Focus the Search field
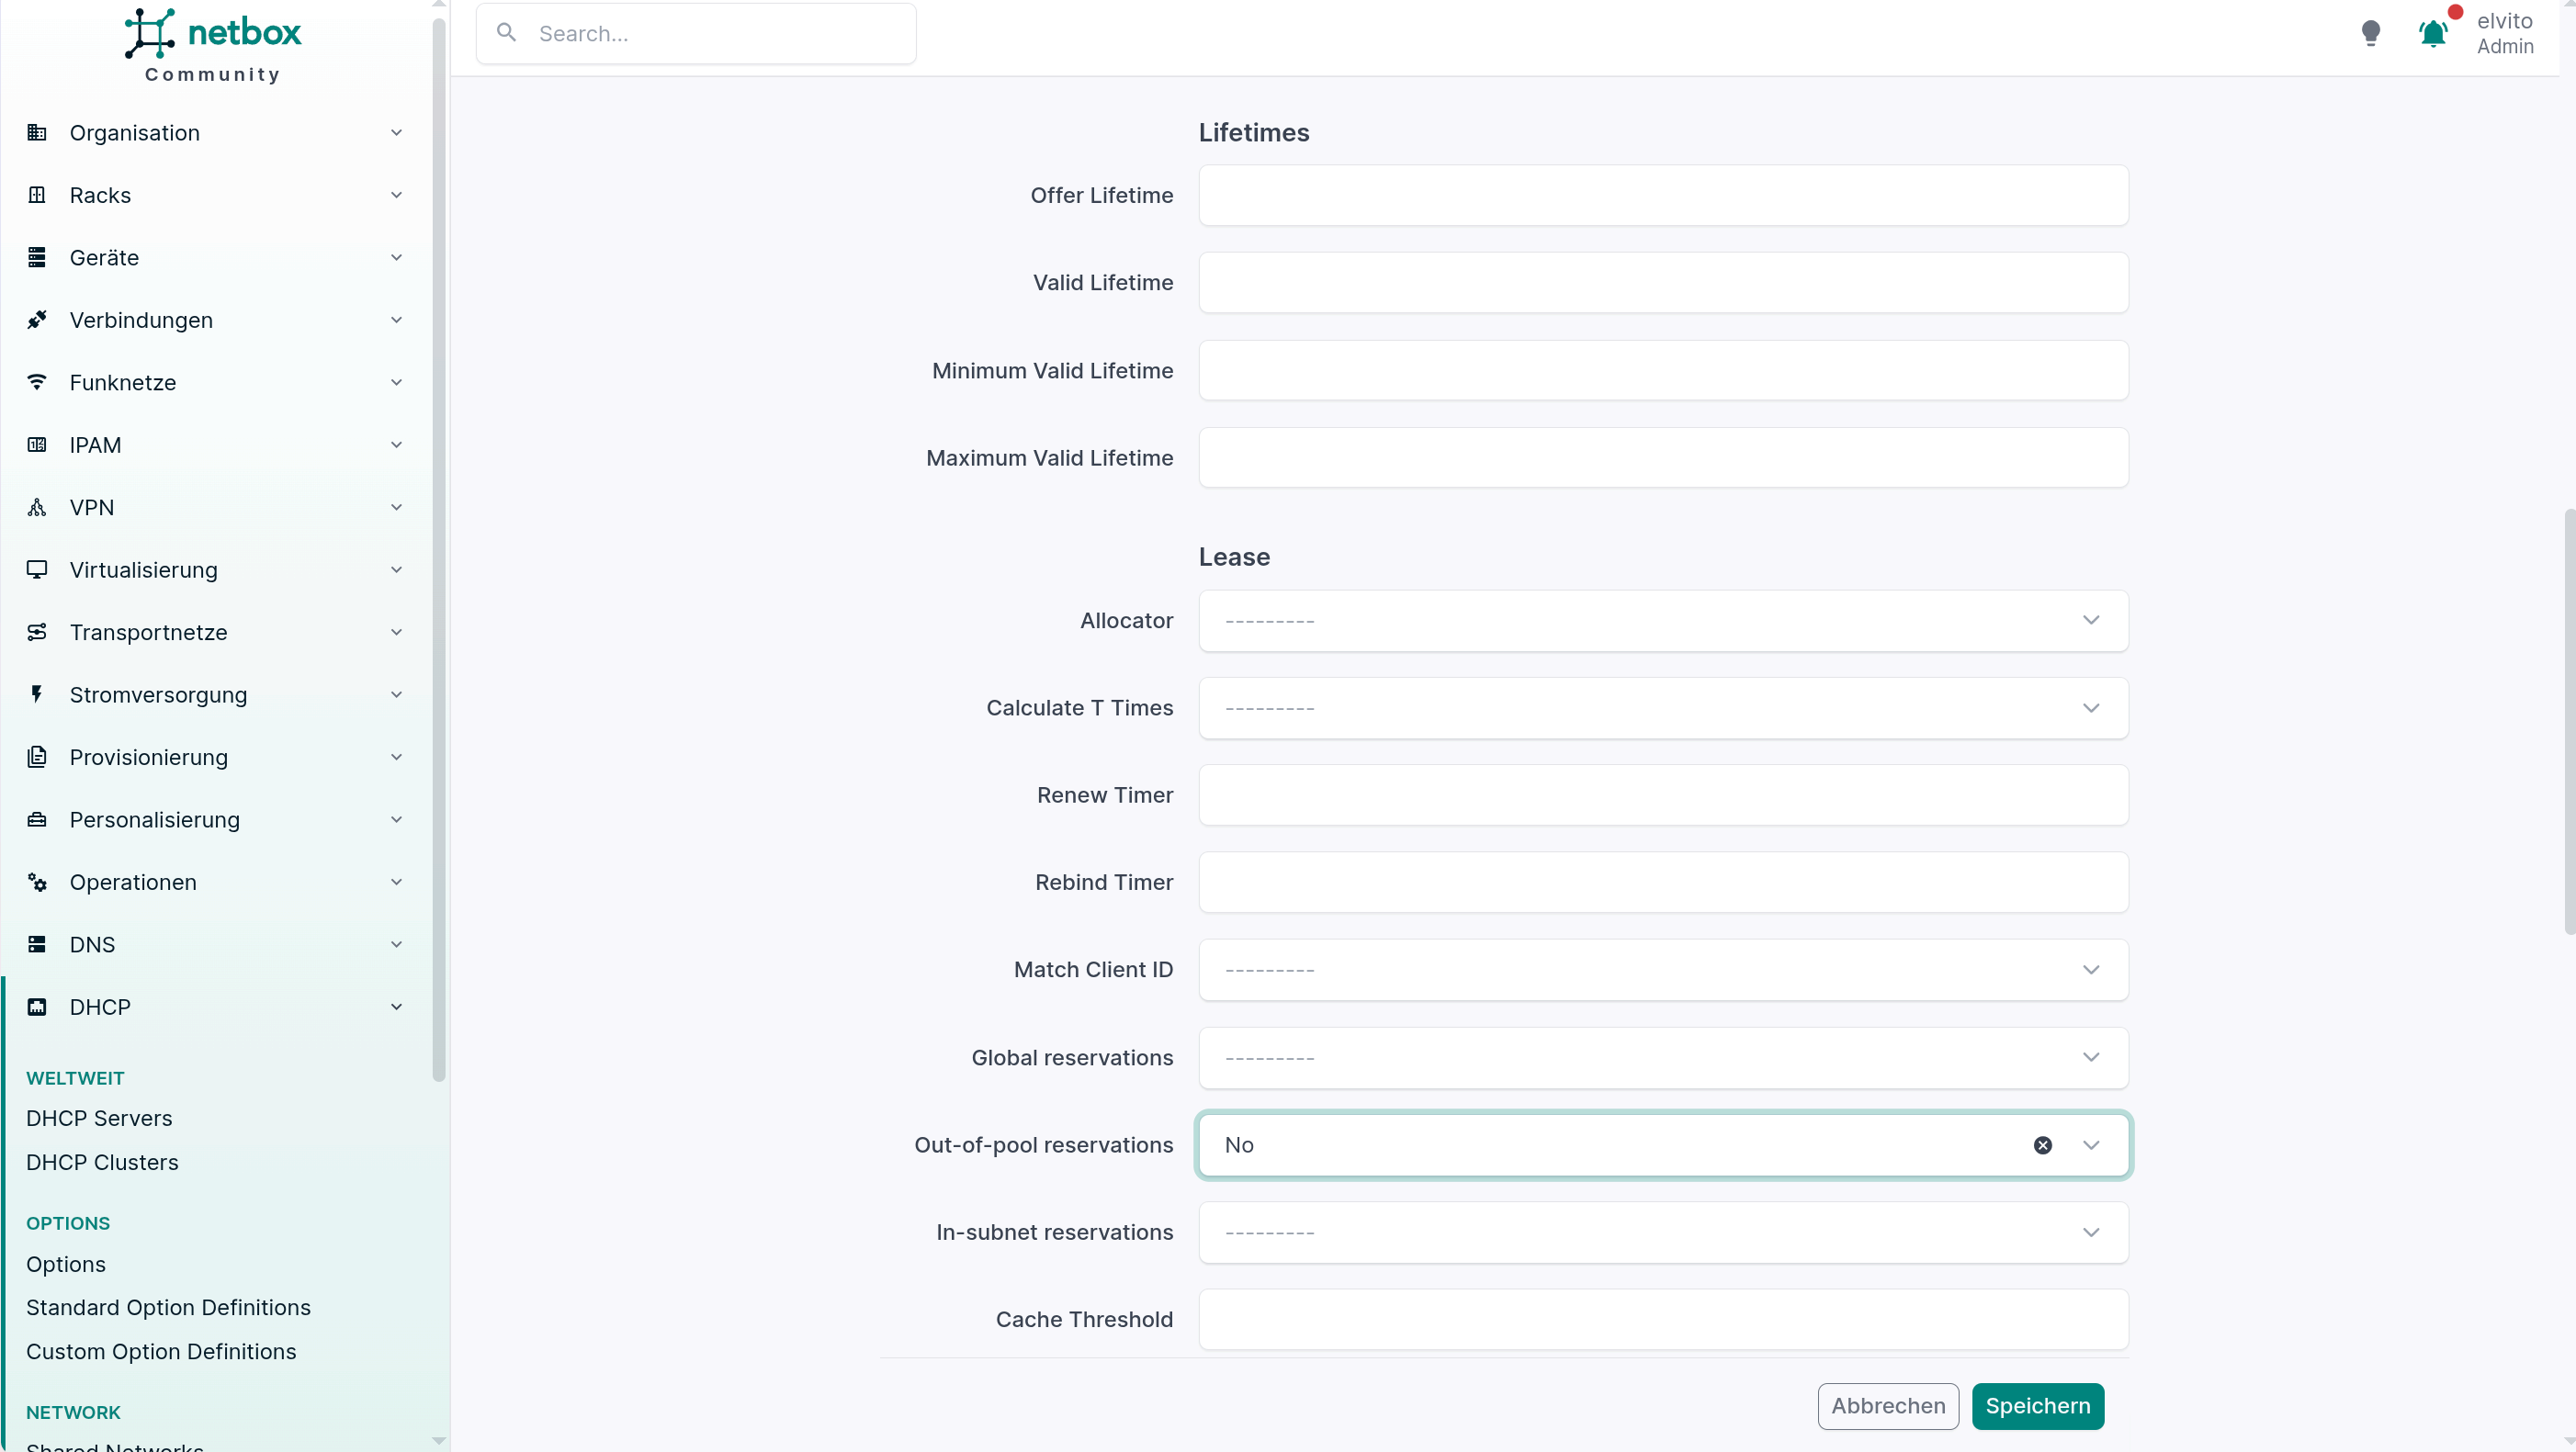 coord(696,33)
